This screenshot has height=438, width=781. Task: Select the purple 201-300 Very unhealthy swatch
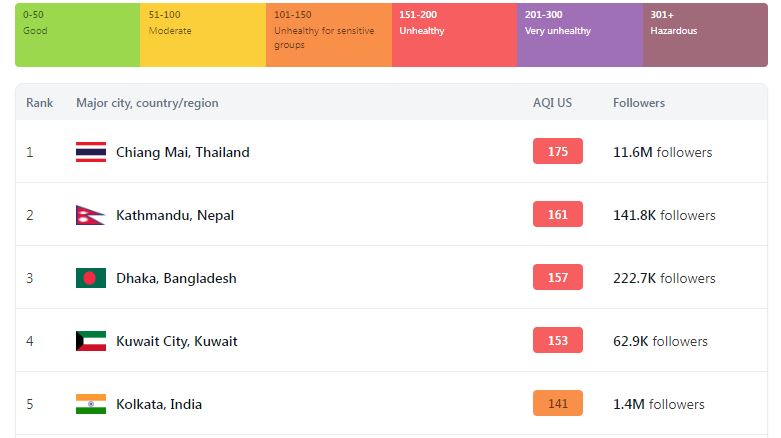pos(580,35)
